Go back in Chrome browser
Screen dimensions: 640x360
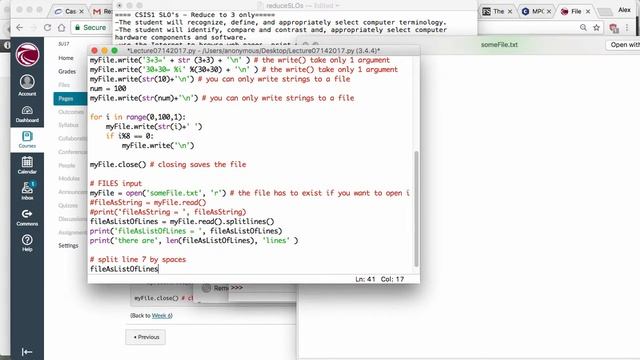(20, 27)
